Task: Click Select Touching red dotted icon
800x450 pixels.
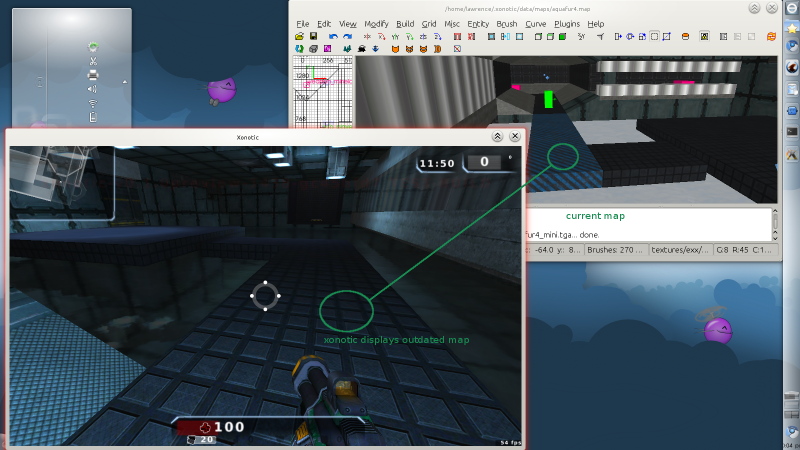Action: [x=471, y=37]
